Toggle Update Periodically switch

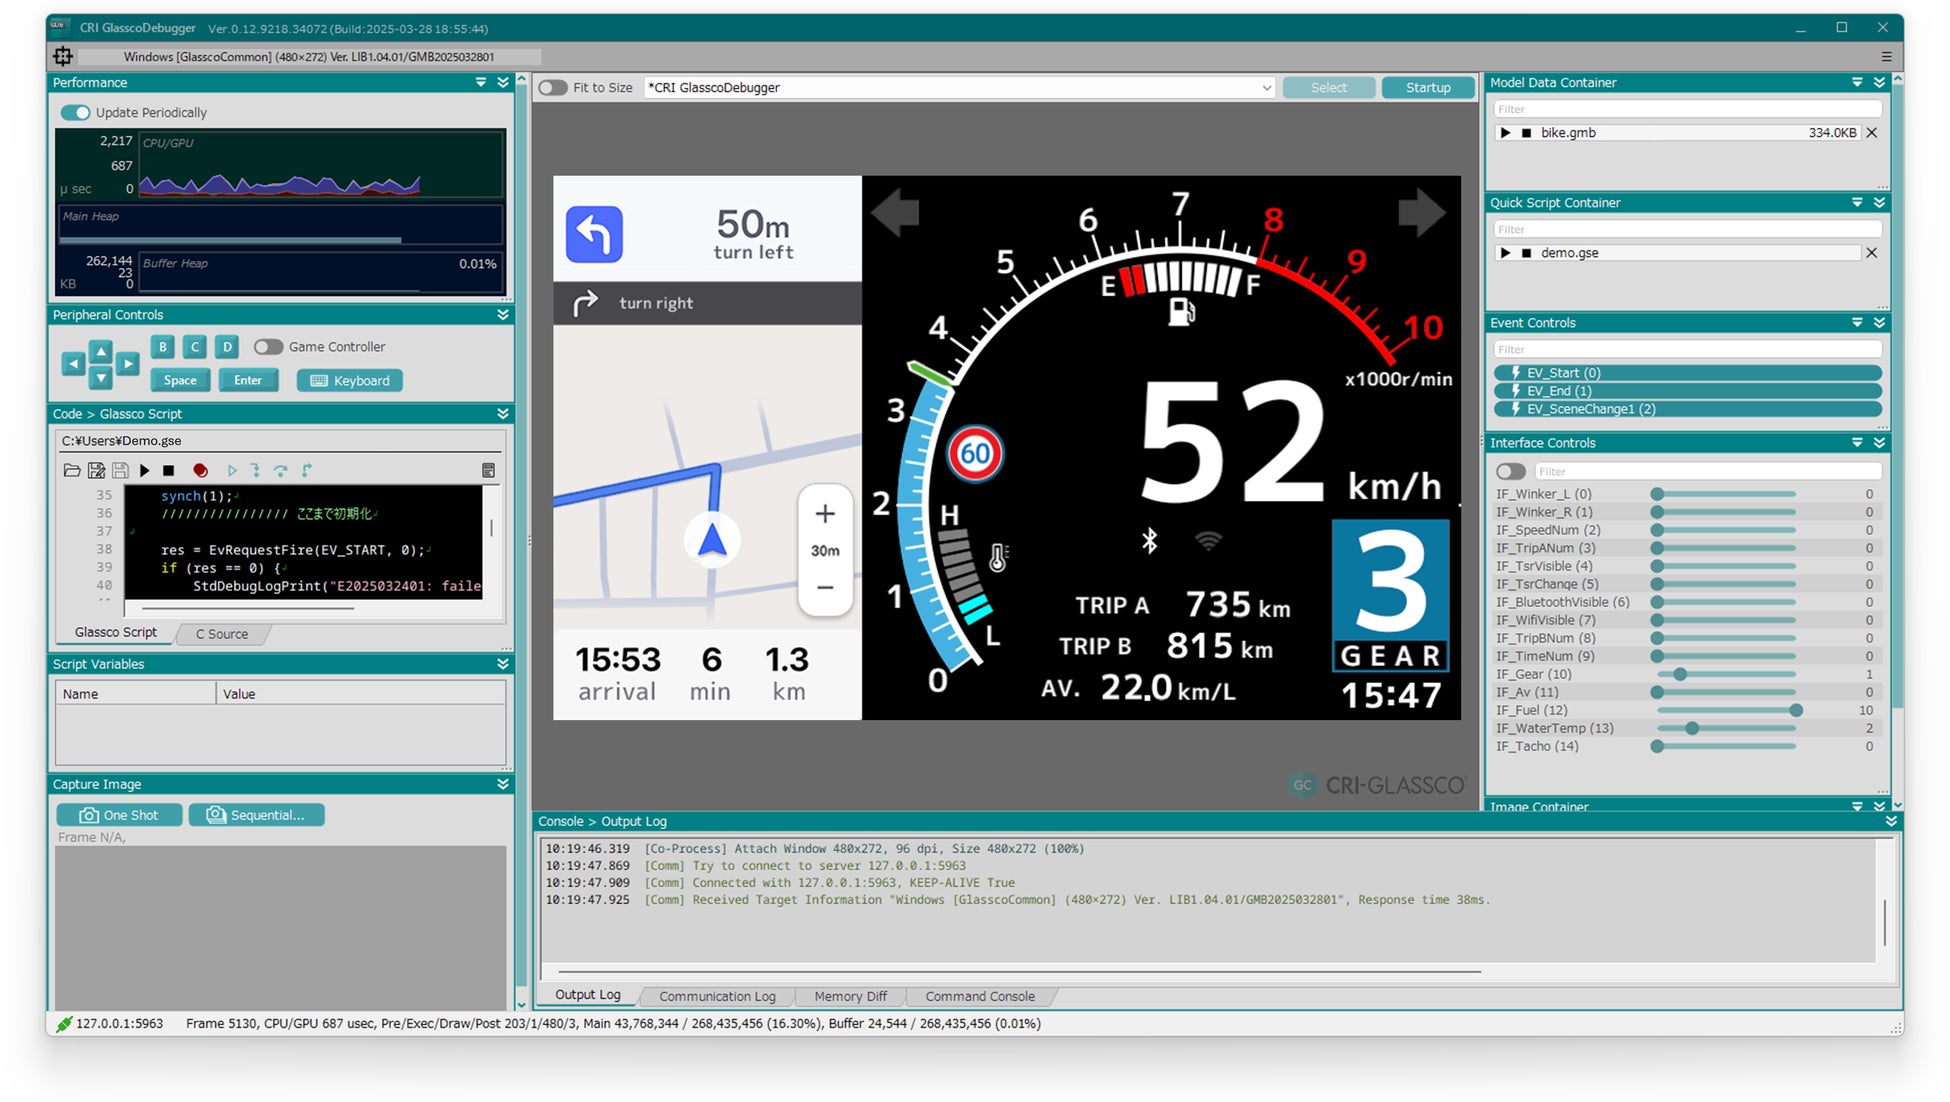pos(76,113)
